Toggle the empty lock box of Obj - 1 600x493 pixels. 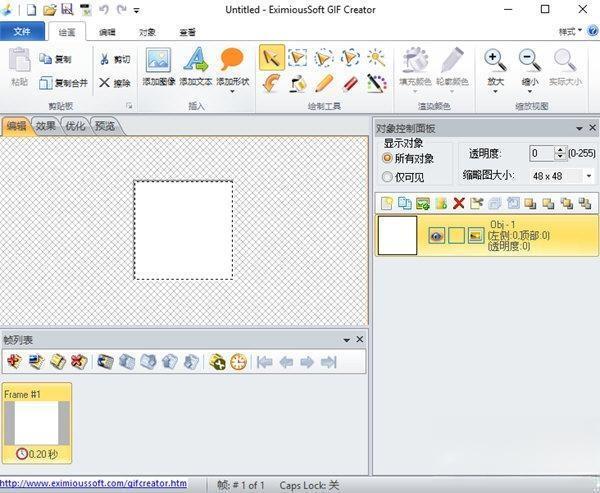(x=456, y=235)
